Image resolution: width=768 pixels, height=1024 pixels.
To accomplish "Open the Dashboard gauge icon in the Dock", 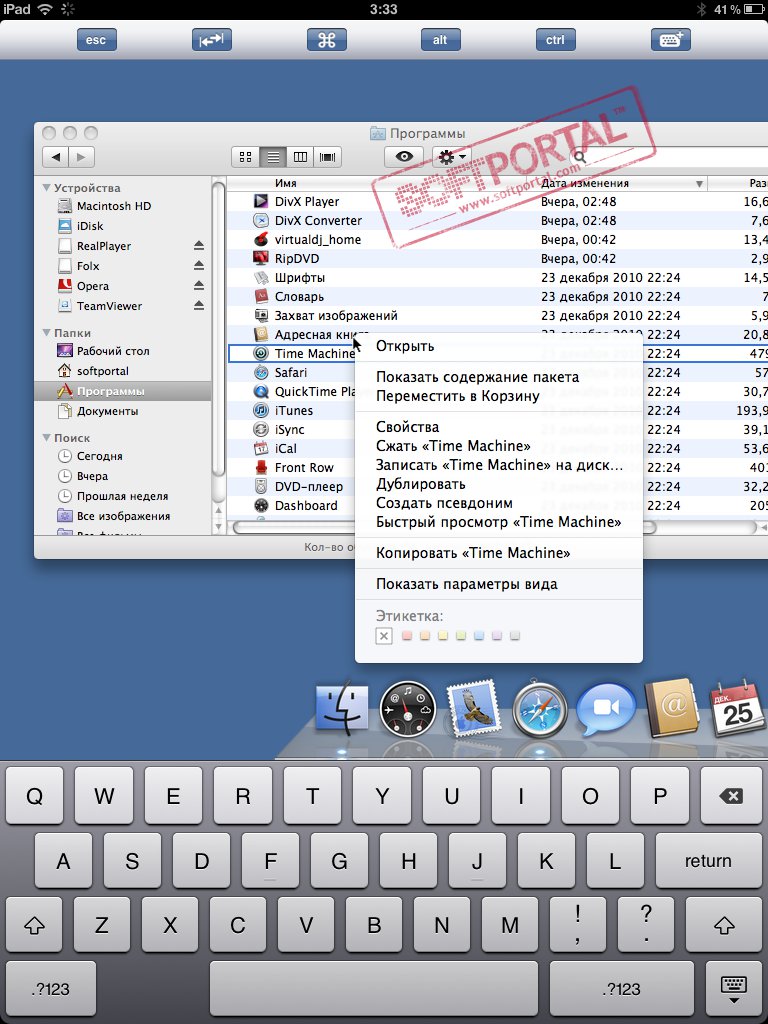I will tap(408, 709).
